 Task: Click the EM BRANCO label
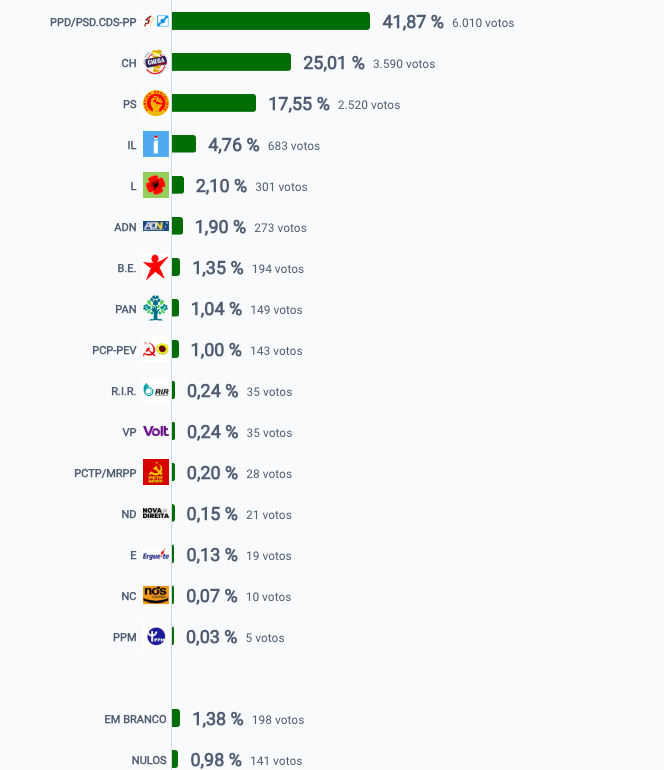135,719
